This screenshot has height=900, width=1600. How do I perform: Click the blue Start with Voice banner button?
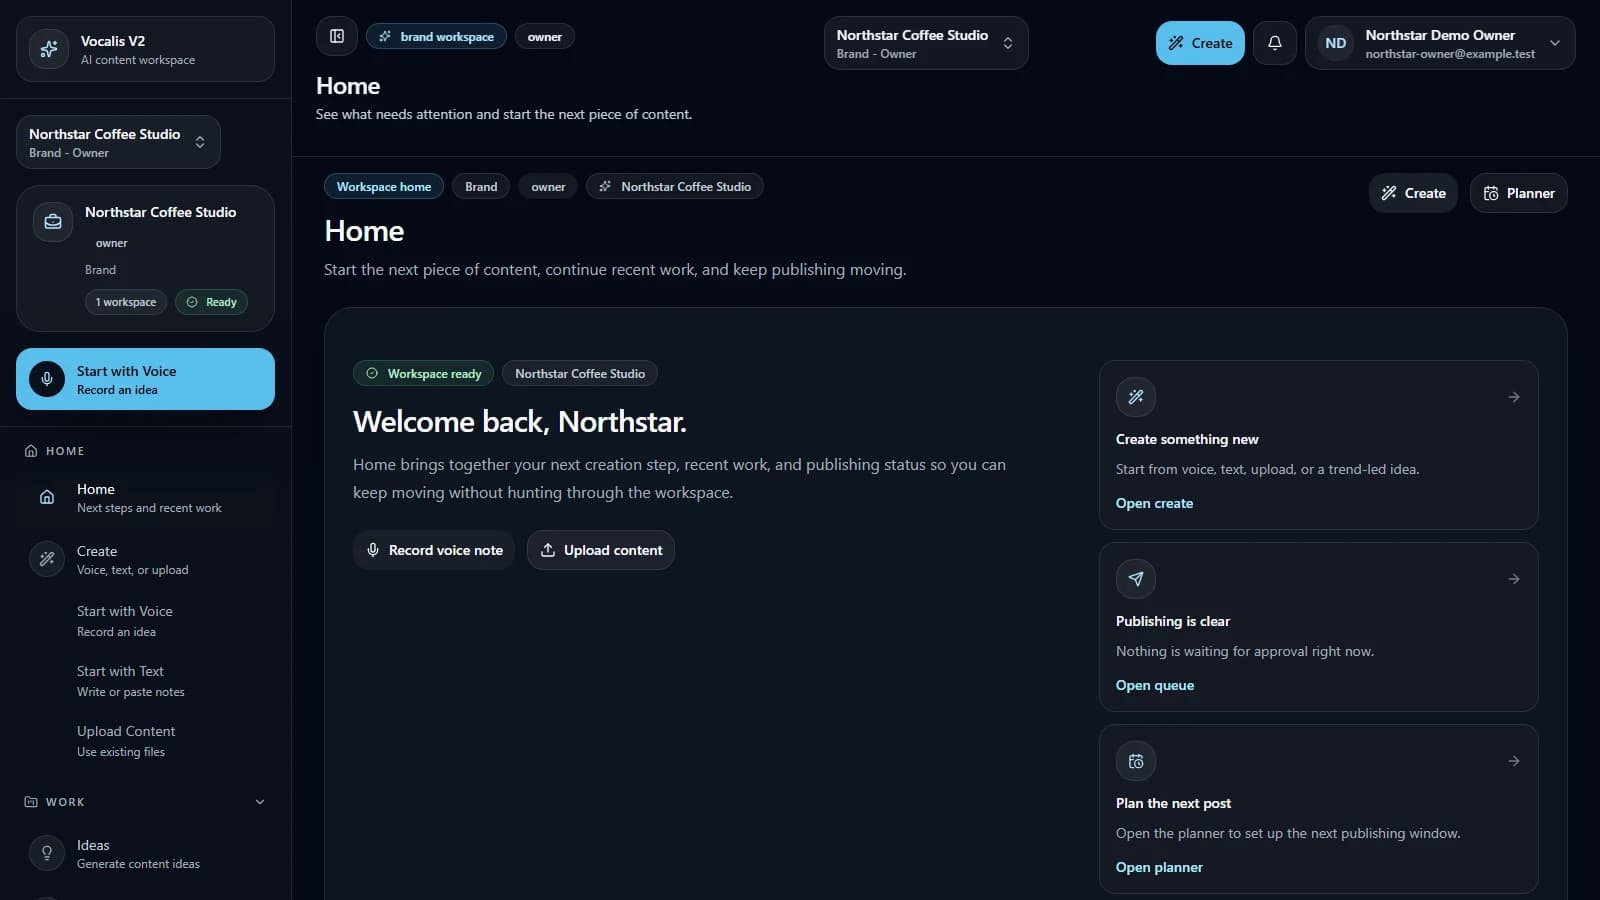click(x=145, y=379)
